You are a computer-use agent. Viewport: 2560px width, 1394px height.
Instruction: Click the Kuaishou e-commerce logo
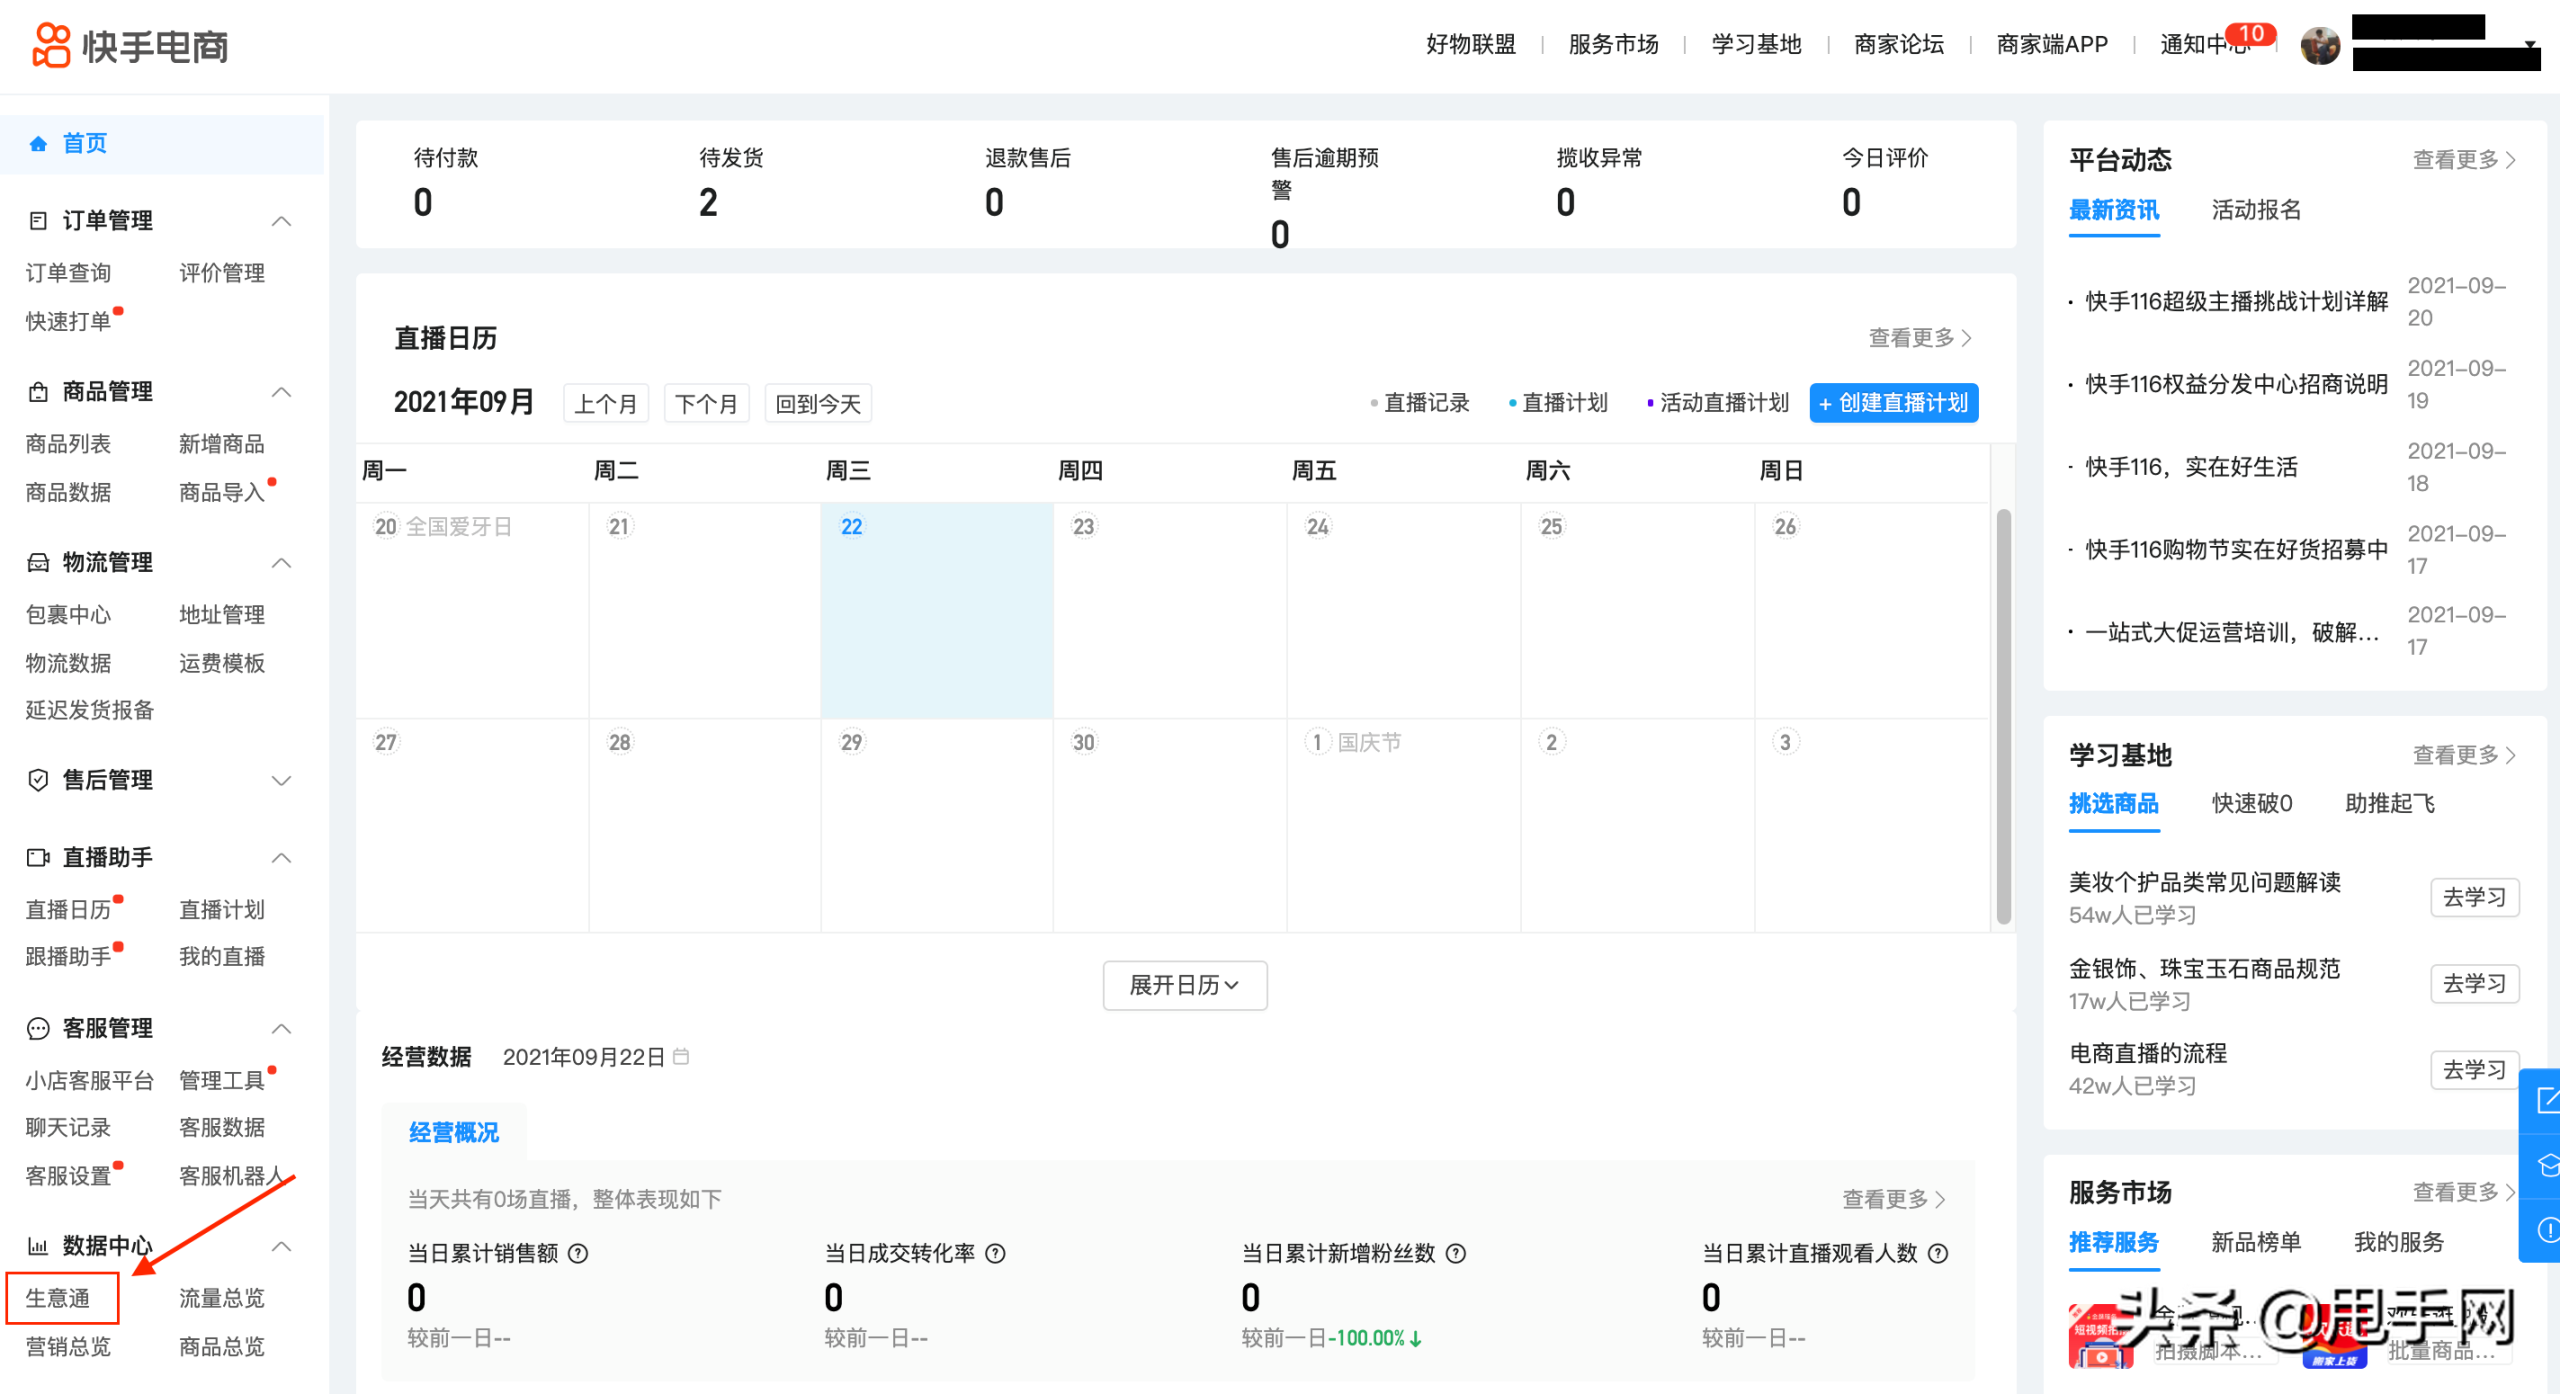(x=131, y=45)
